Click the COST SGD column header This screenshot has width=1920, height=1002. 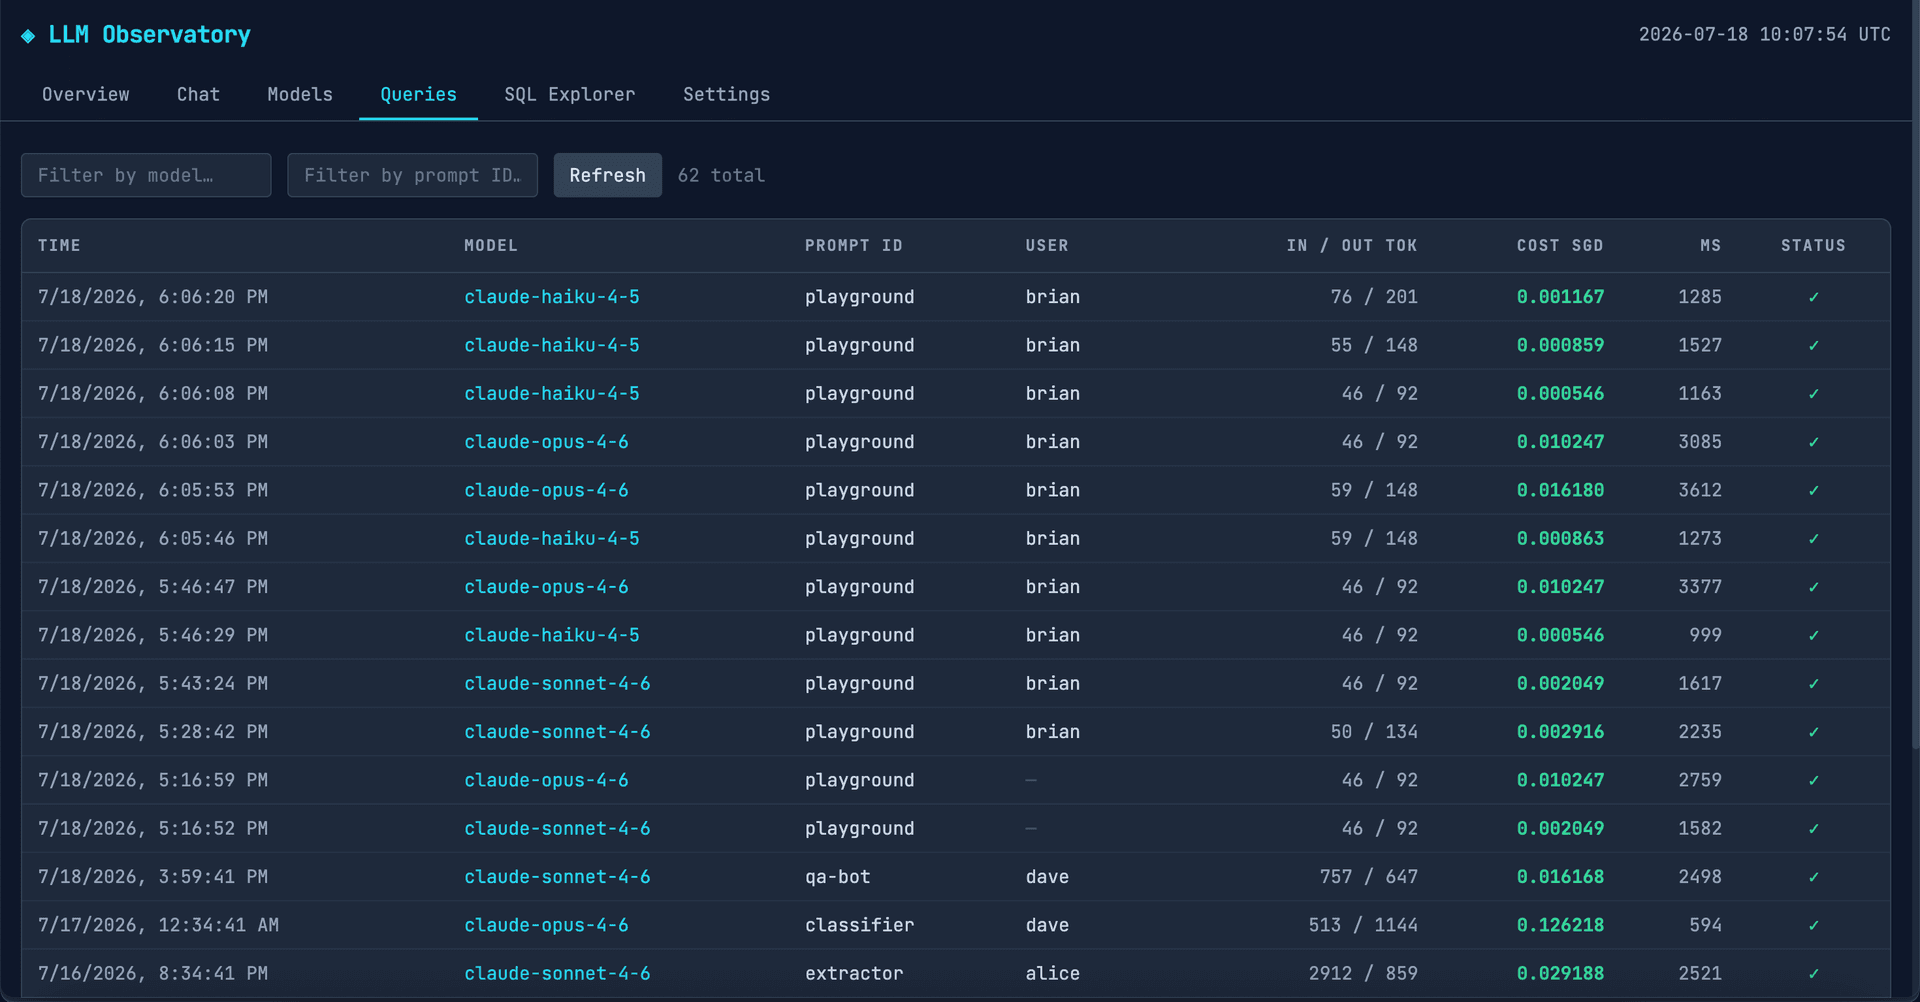(x=1560, y=246)
